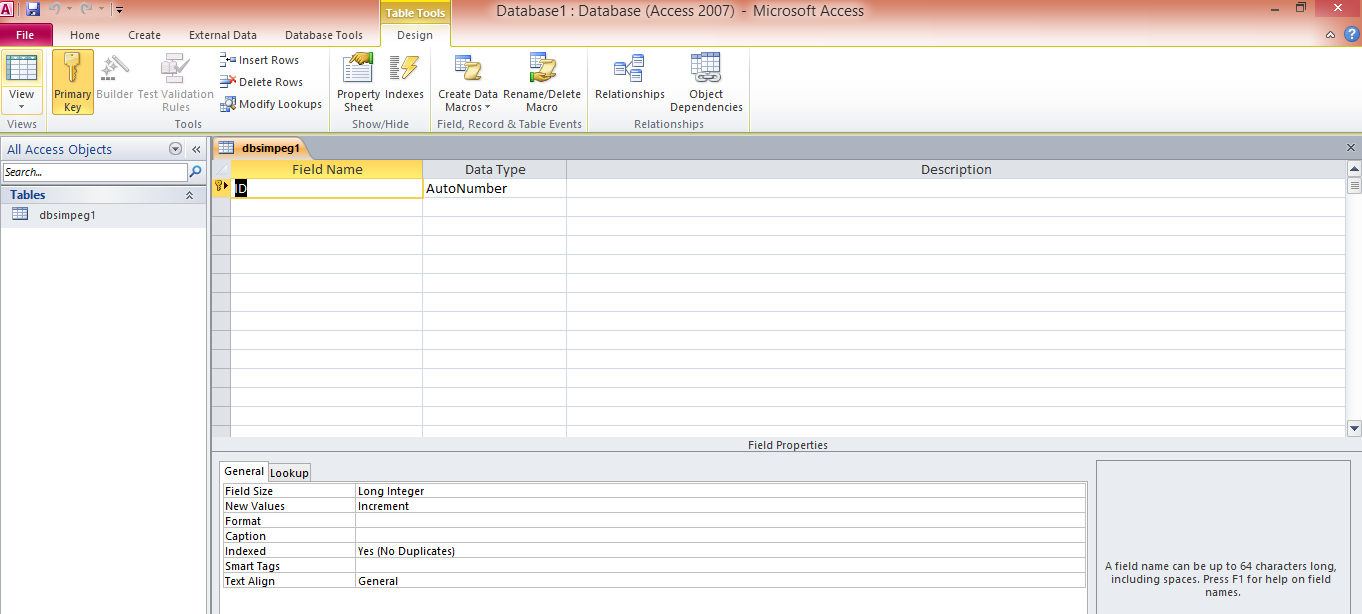Click the Field Name column header
The width and height of the screenshot is (1362, 614).
327,169
